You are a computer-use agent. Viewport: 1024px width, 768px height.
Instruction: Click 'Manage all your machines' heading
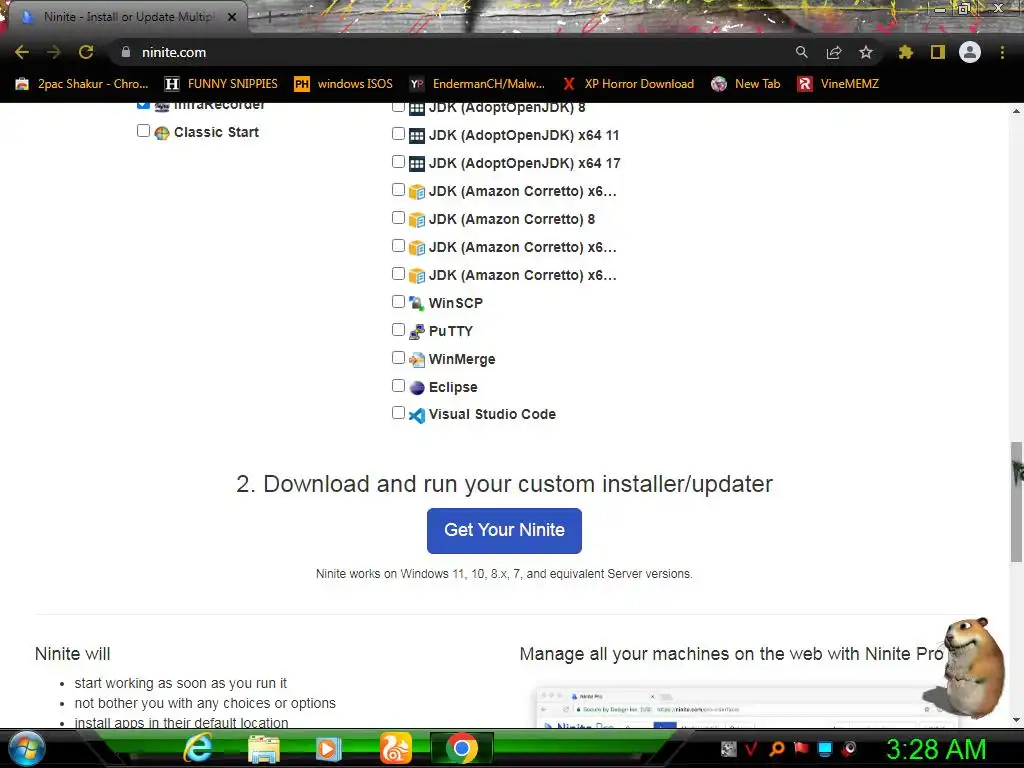[731, 654]
